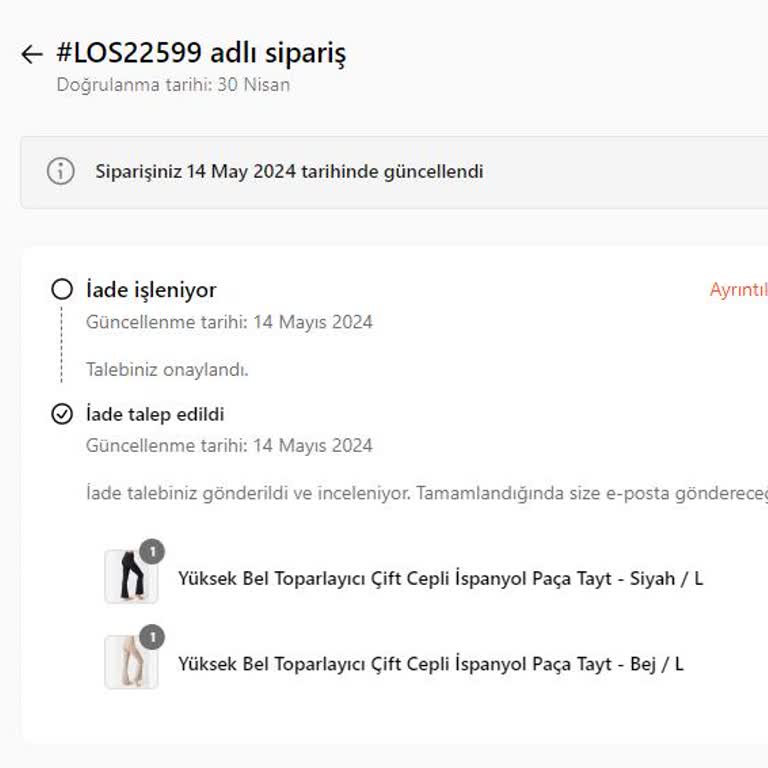Click the quantity badge on the black leggings
The height and width of the screenshot is (768, 768).
tap(152, 551)
